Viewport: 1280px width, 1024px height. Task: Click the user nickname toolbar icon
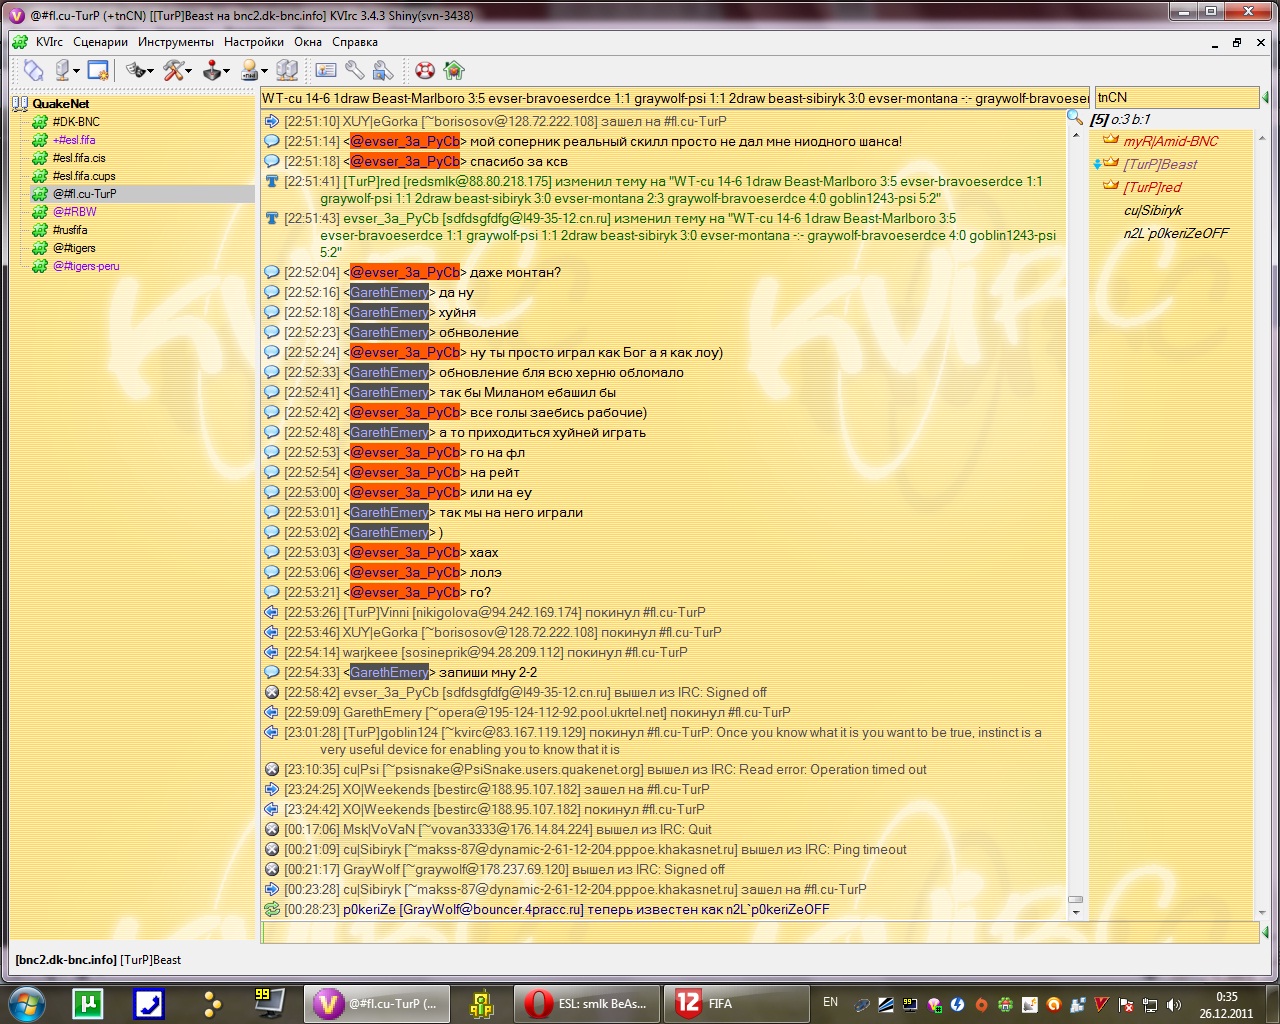point(249,70)
